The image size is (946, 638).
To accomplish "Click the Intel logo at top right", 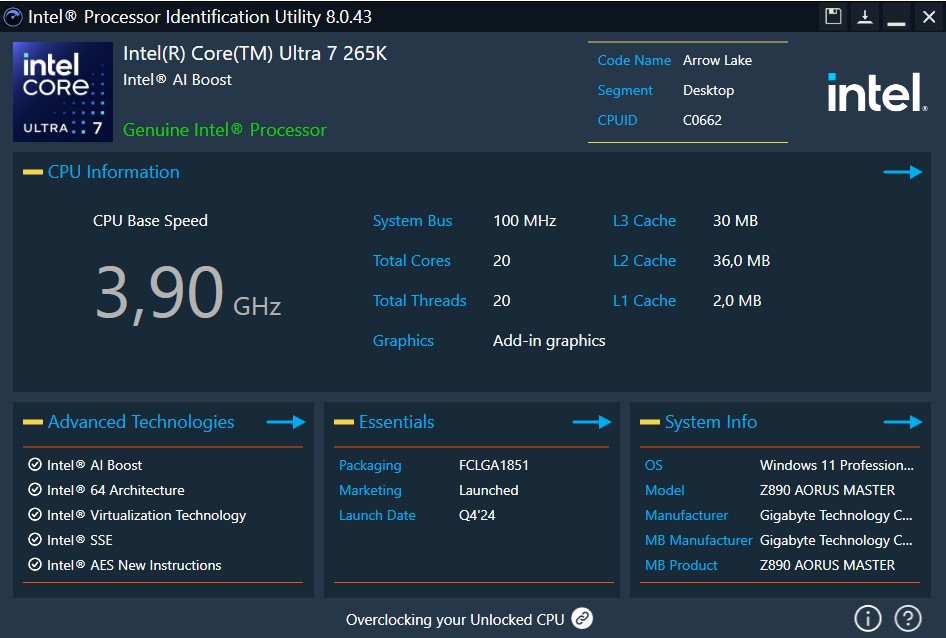I will 875,93.
